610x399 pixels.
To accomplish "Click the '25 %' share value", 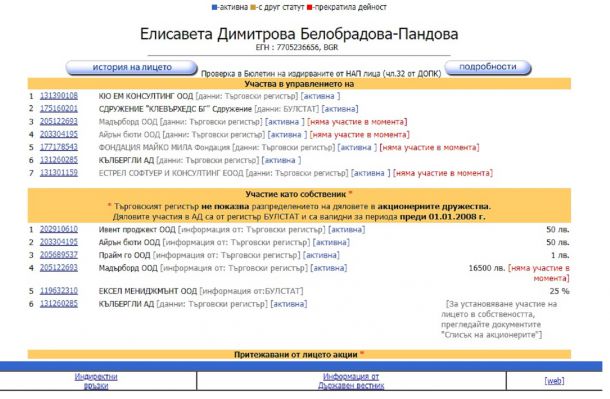I will coord(559,291).
